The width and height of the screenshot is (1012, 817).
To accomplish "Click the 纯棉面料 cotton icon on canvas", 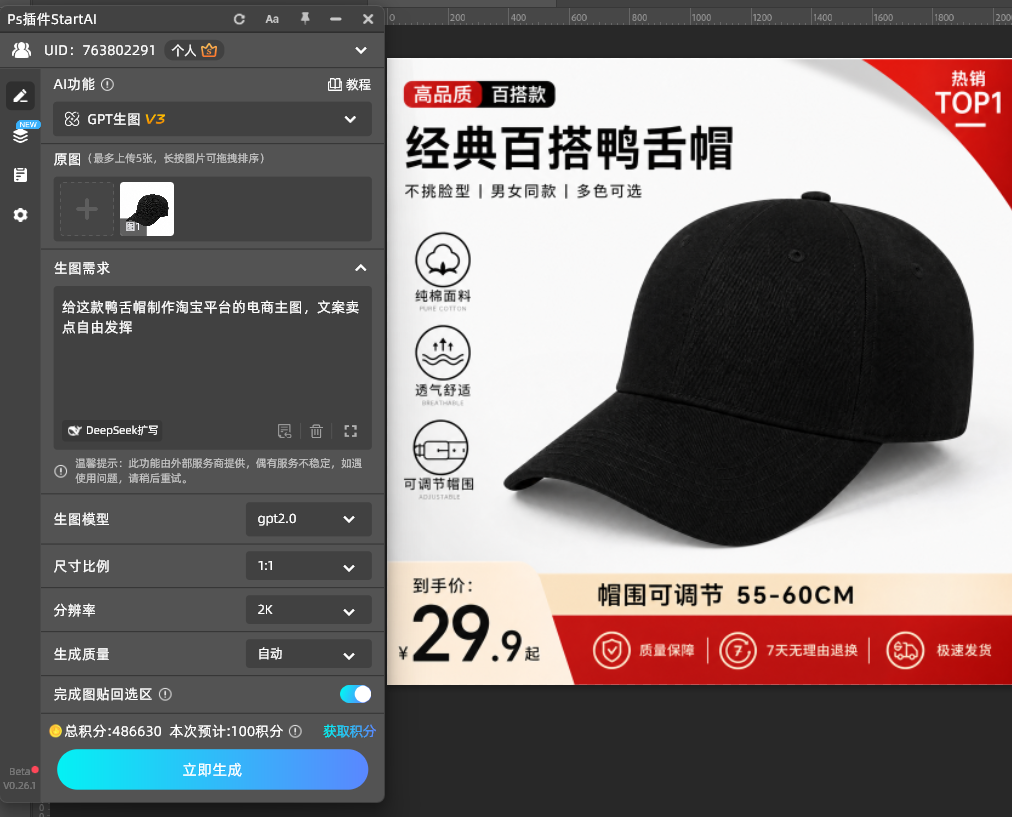I will 443,260.
